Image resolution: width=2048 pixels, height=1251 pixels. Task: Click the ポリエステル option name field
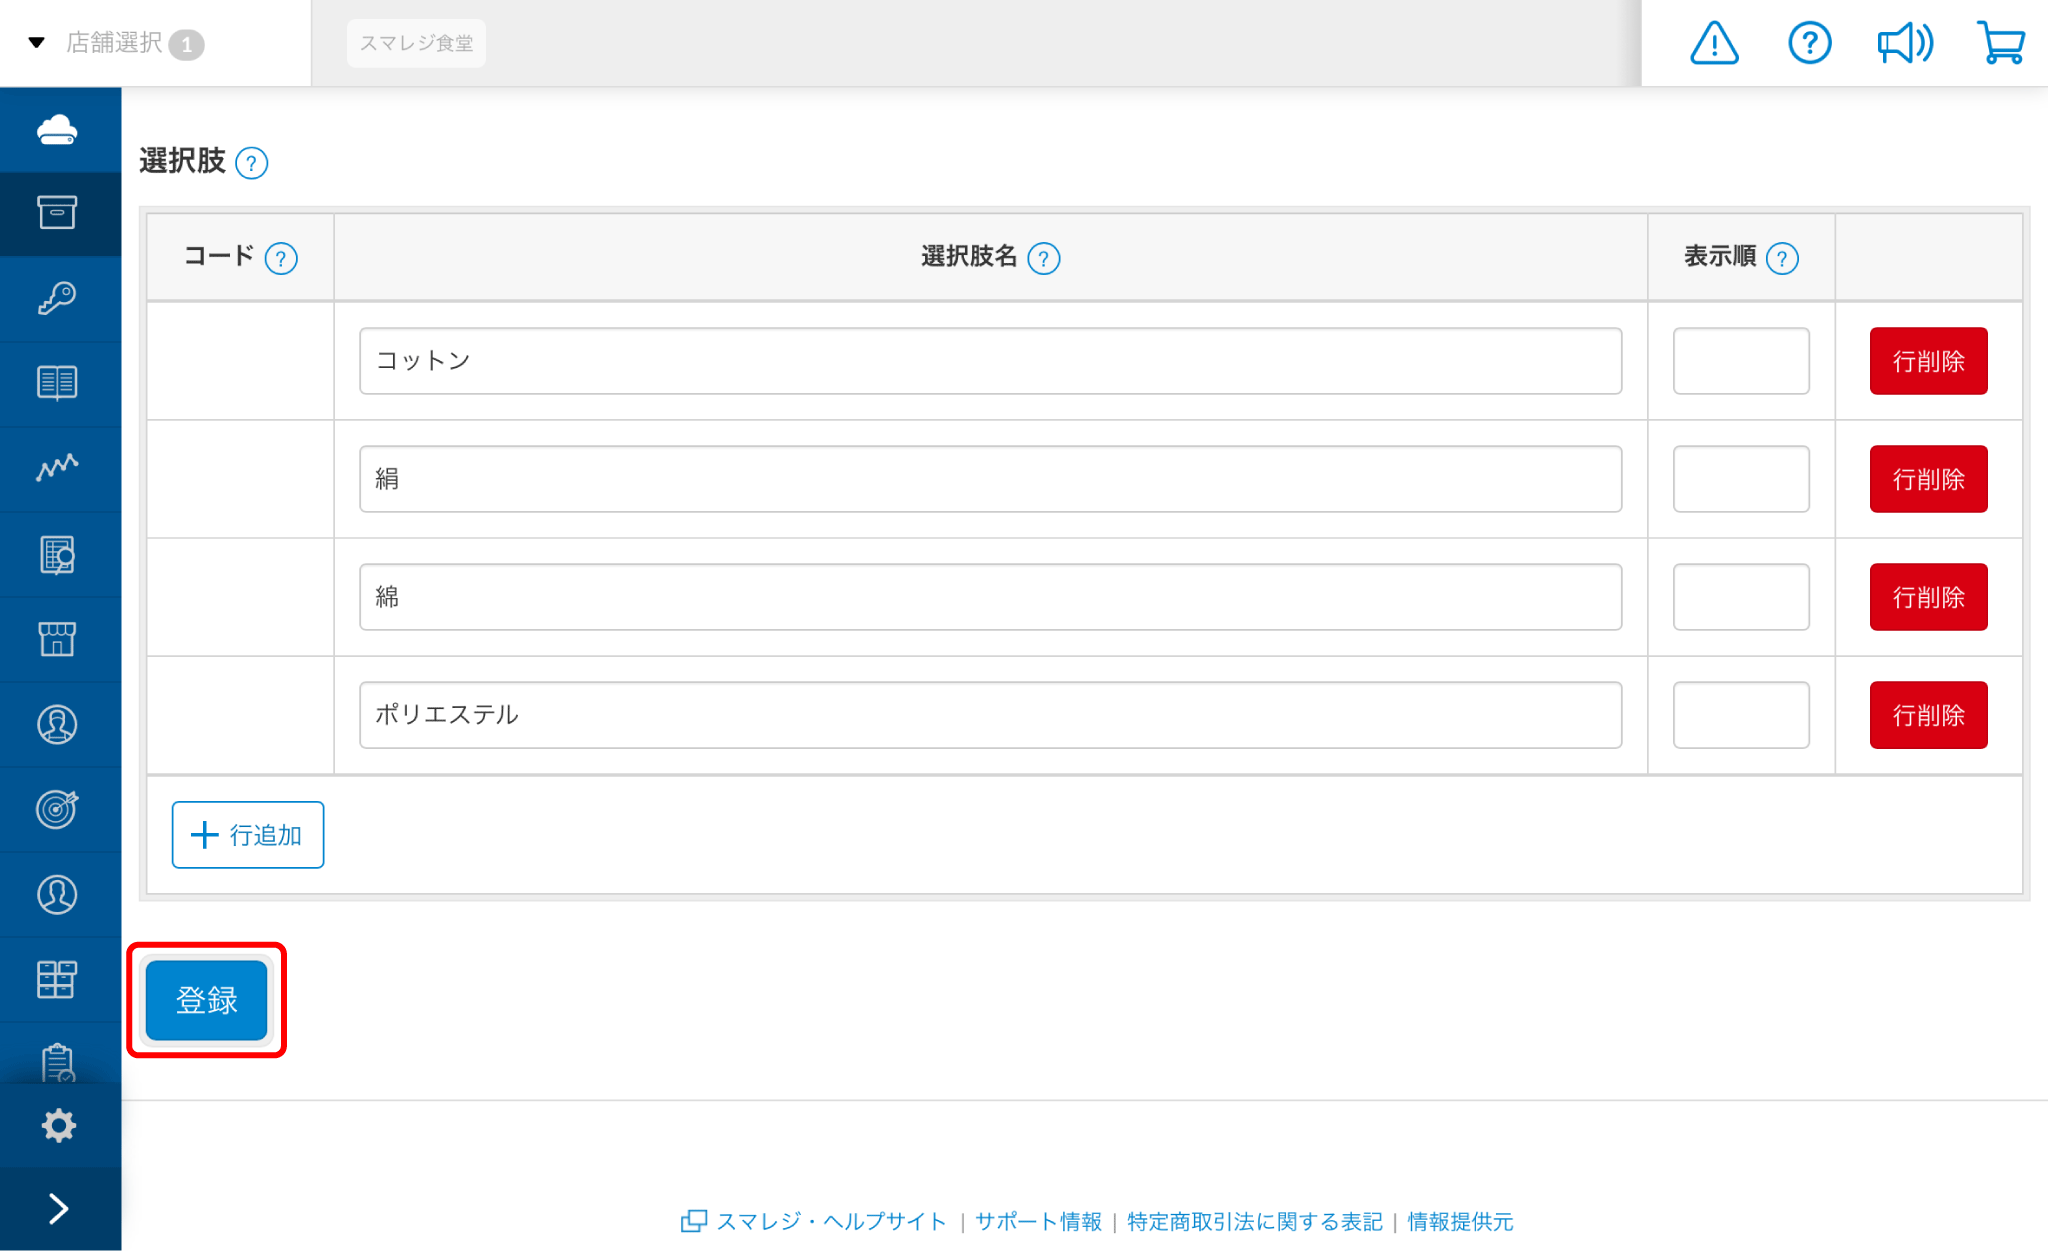[990, 715]
